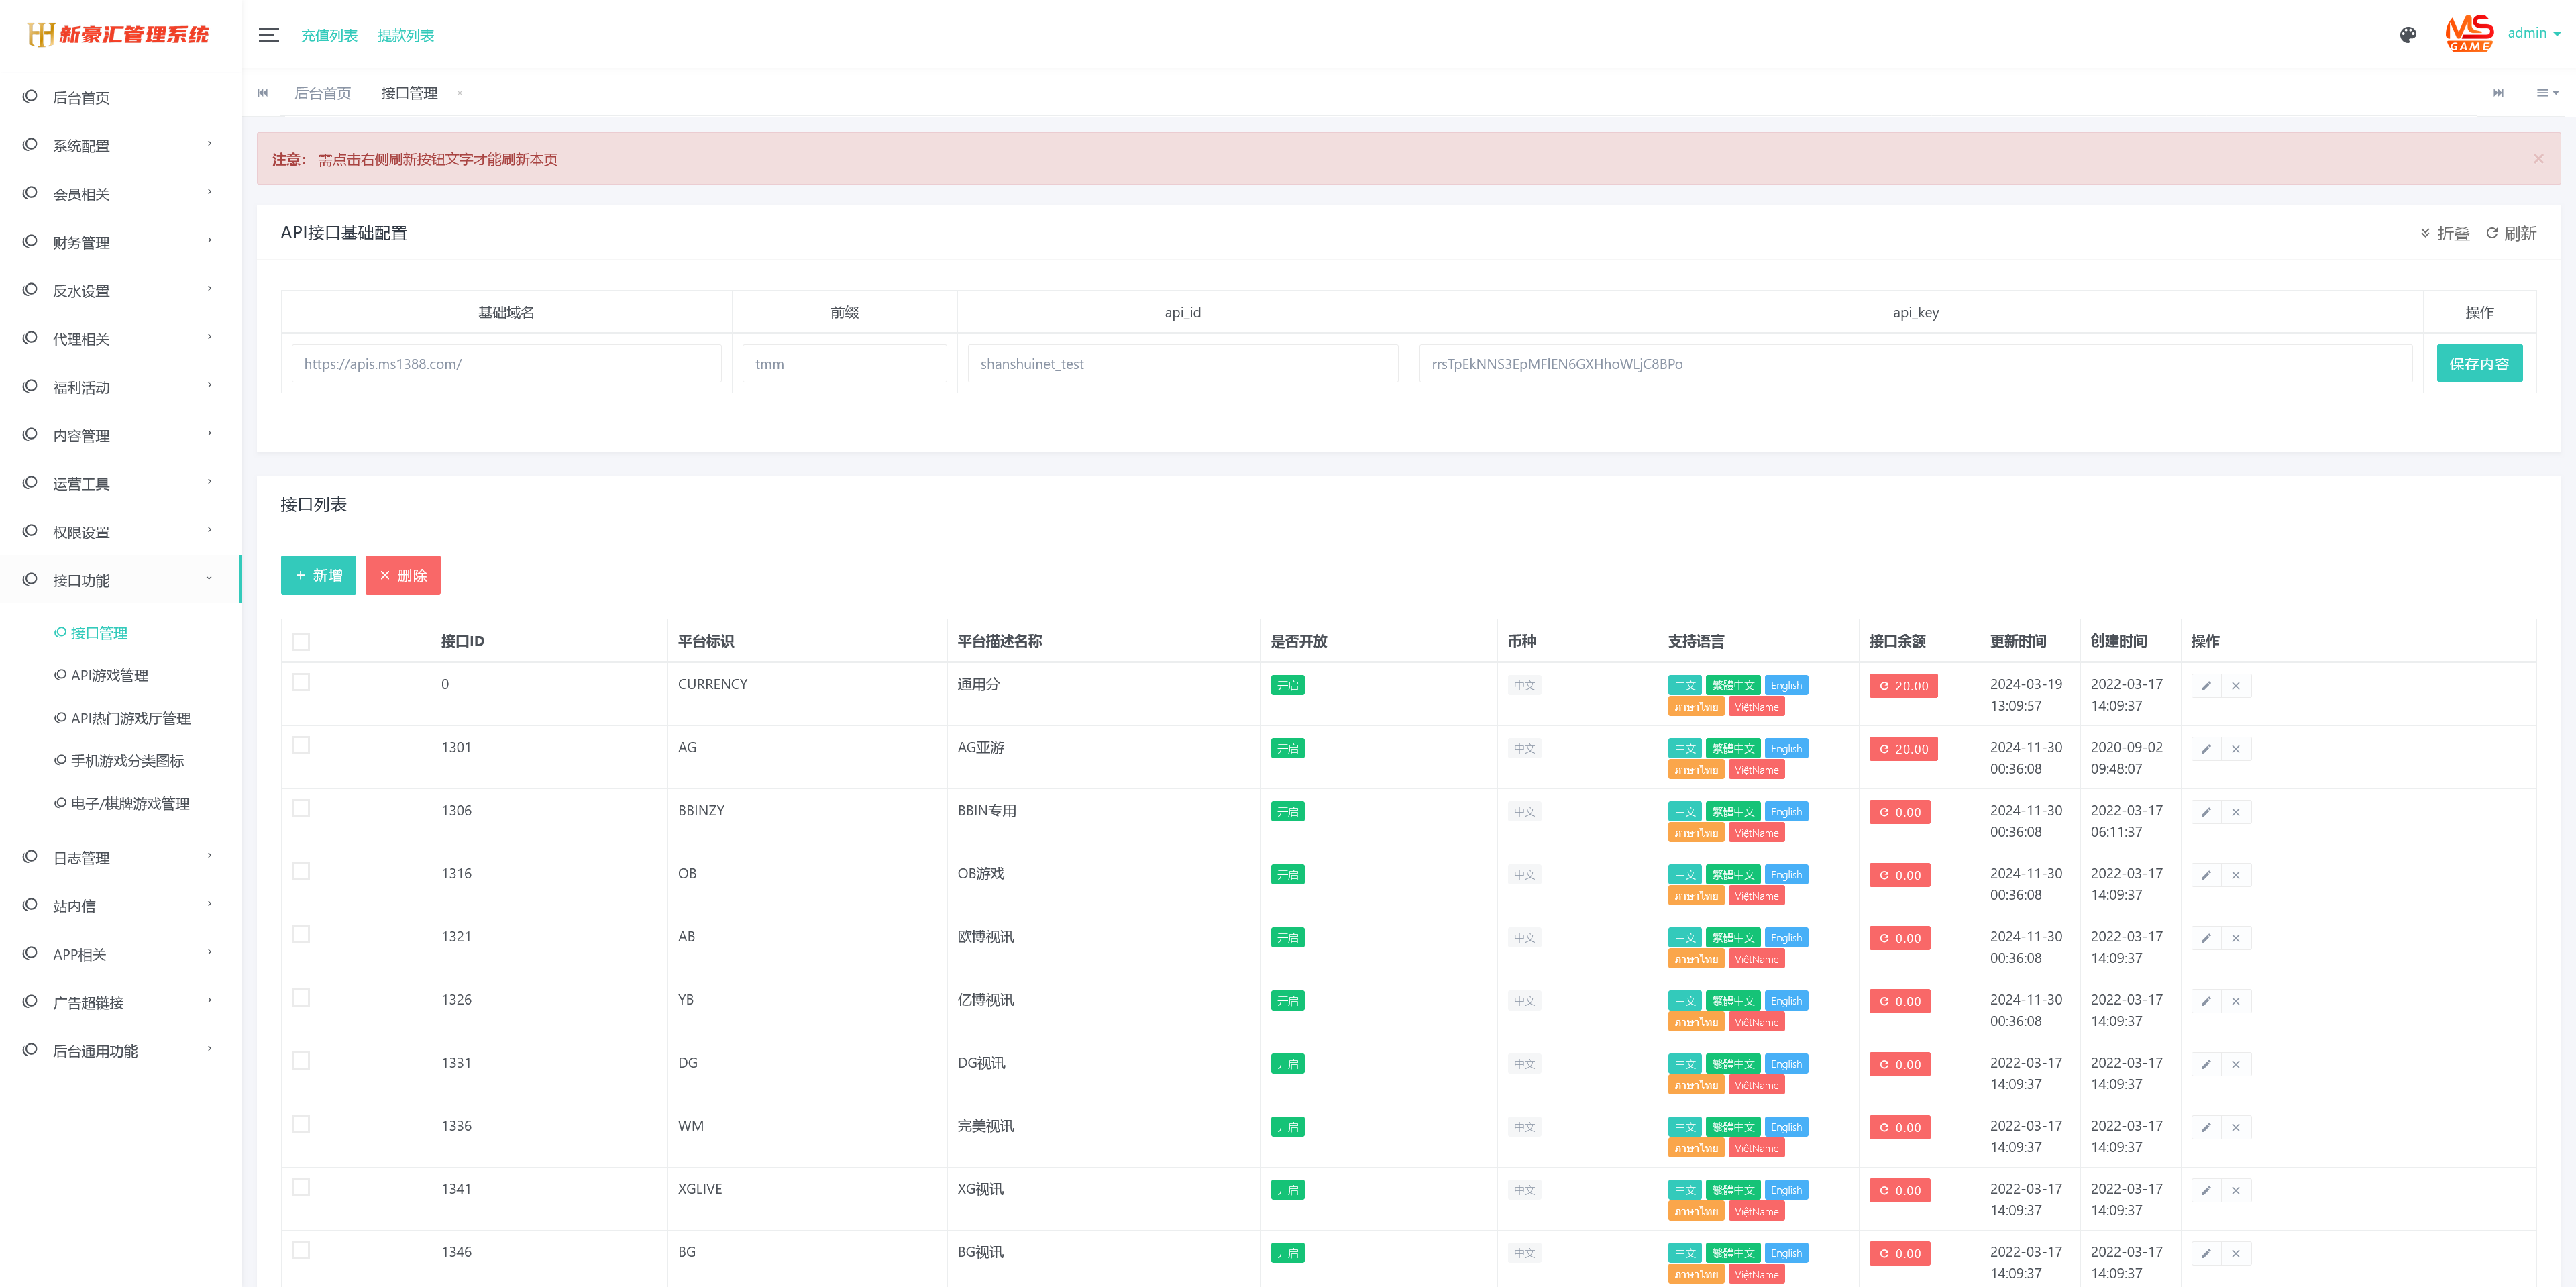2576x1287 pixels.
Task: Refresh DG balance 0.00 badge
Action: [1900, 1064]
